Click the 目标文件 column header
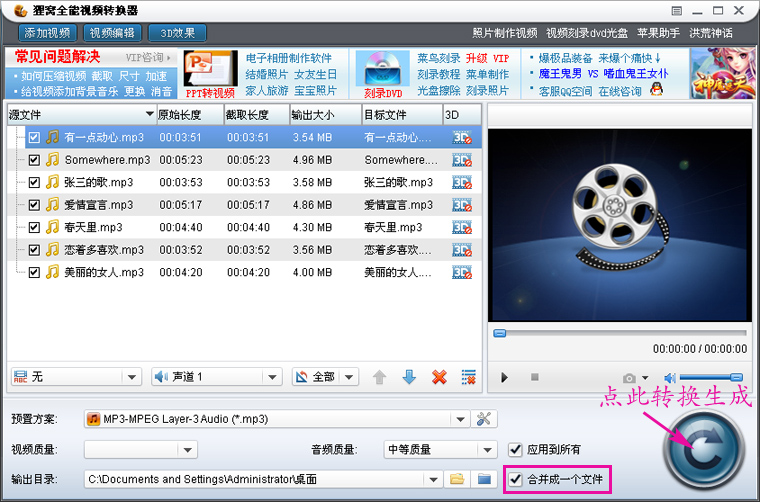 (x=402, y=115)
